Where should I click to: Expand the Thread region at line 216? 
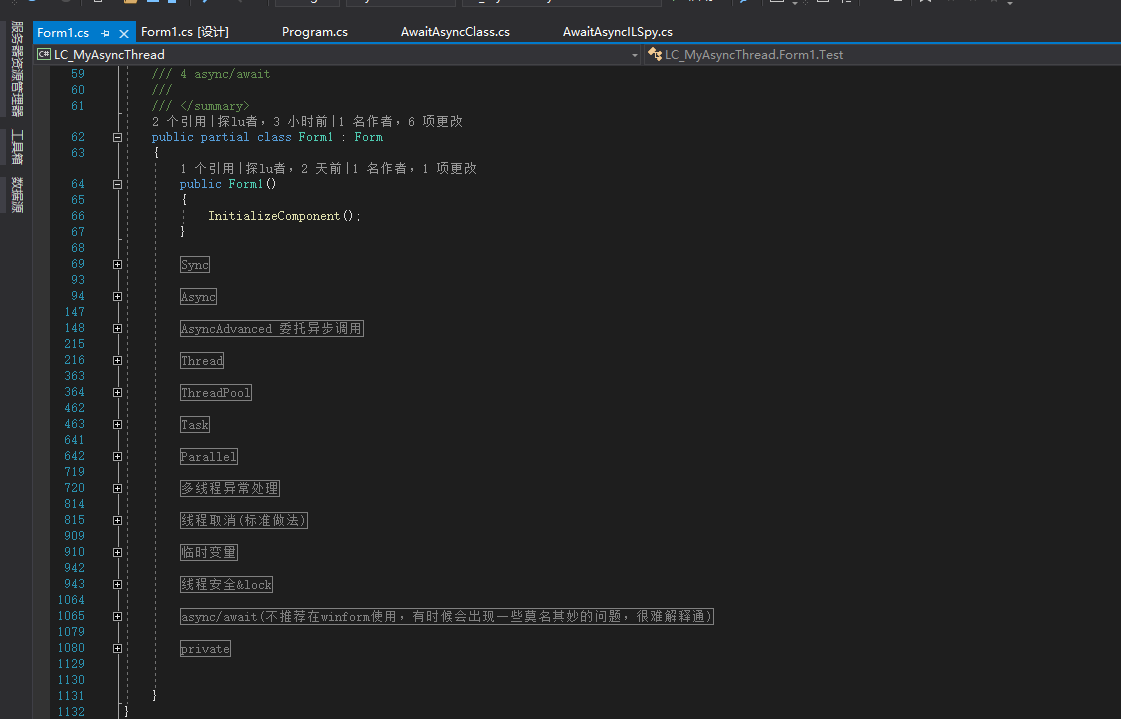[x=117, y=361]
